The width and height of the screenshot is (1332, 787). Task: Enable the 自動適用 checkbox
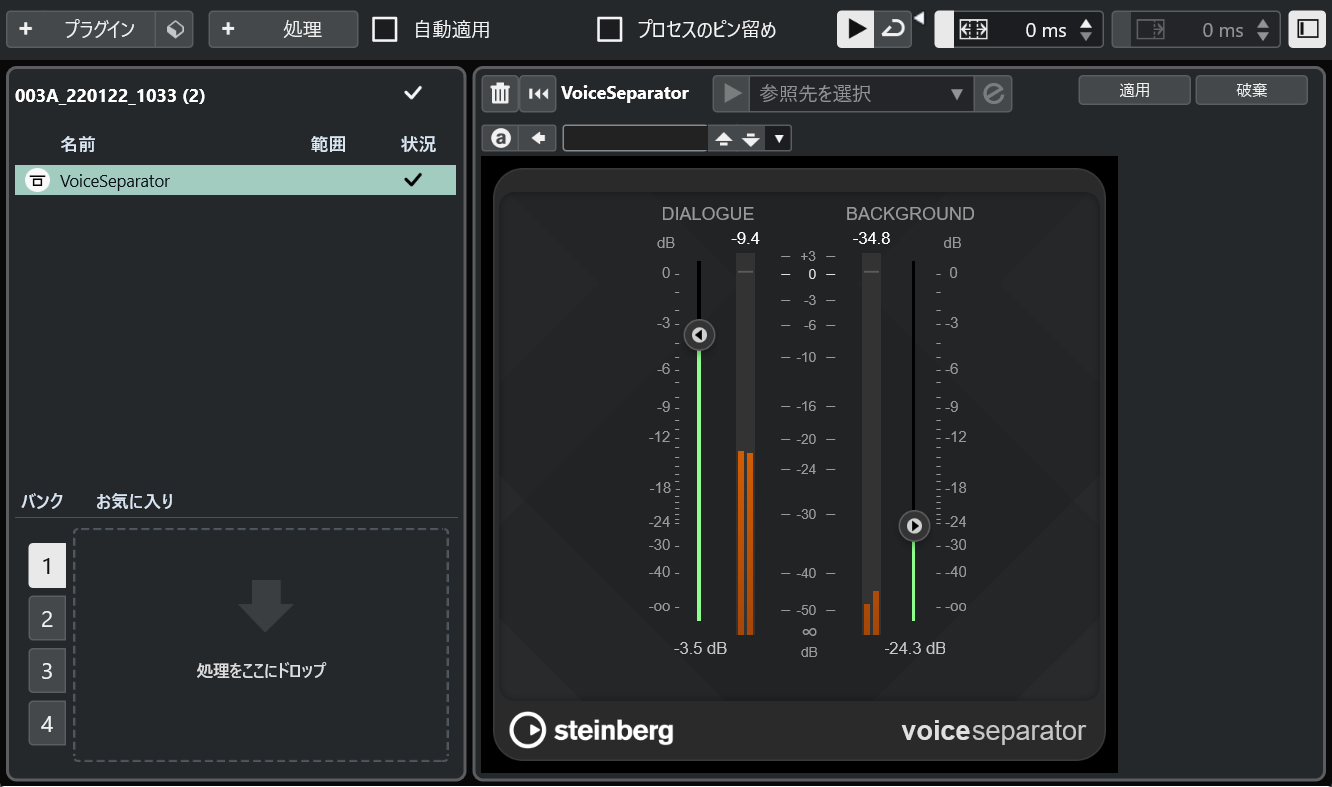385,30
